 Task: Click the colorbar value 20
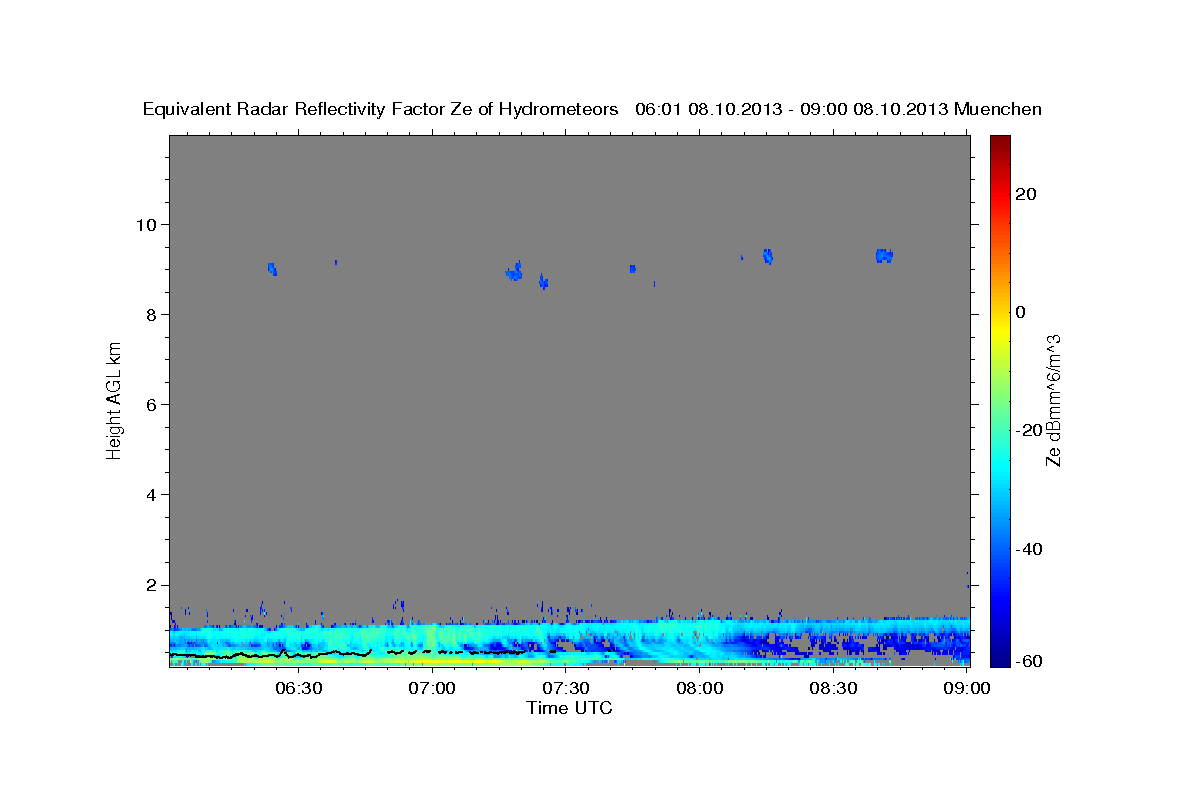pyautogui.click(x=1025, y=194)
